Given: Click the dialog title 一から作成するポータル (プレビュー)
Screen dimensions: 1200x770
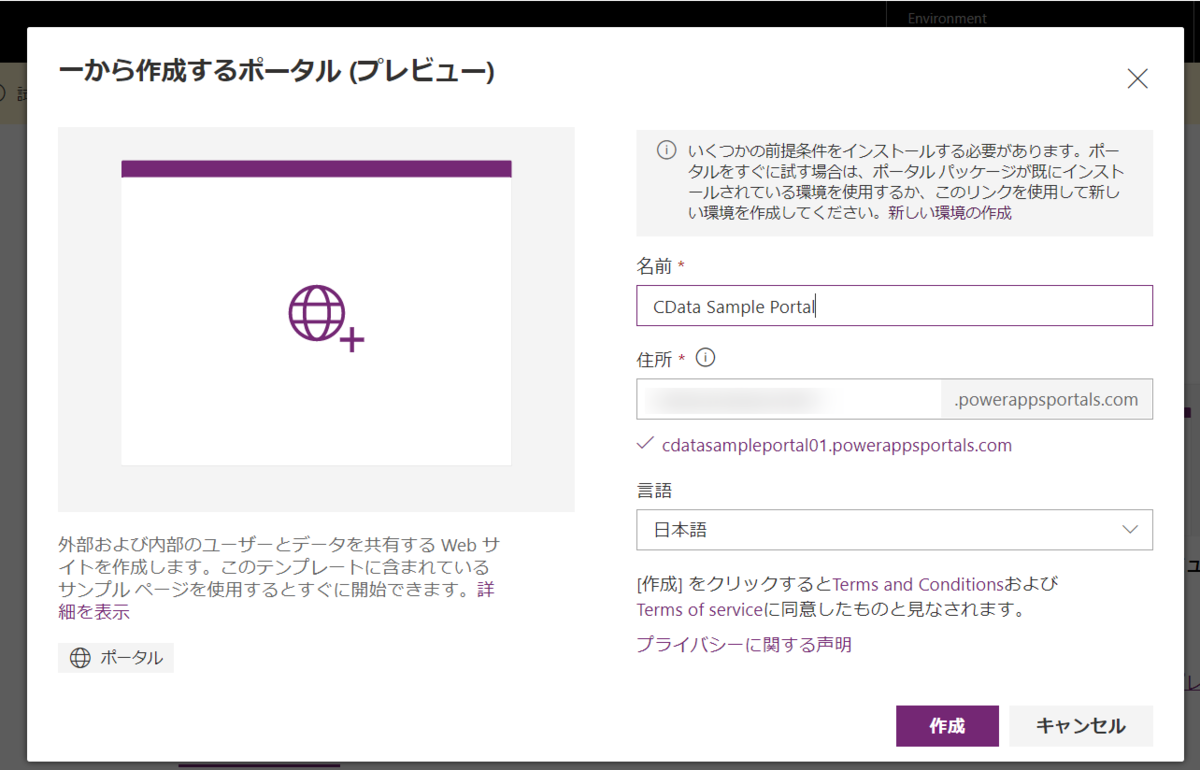Looking at the screenshot, I should point(277,72).
